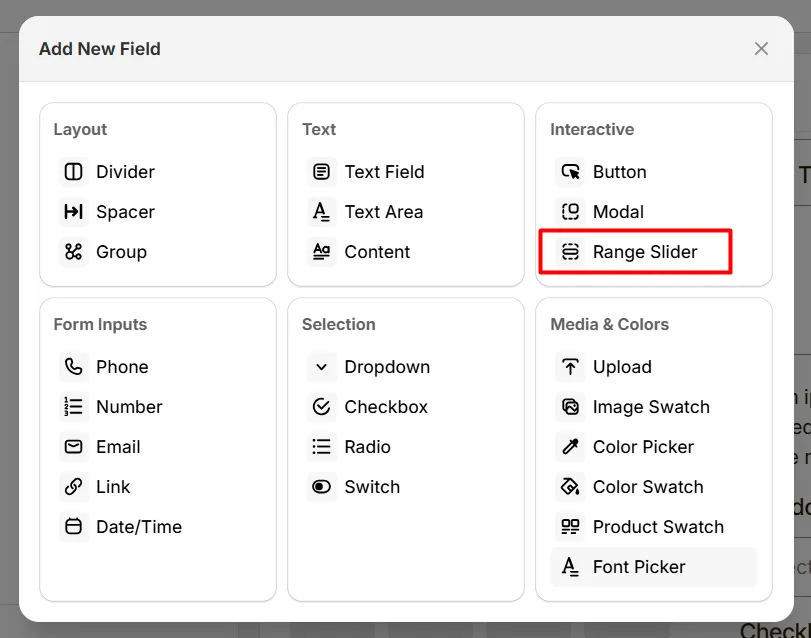Choose the Switch toggle icon
This screenshot has width=811, height=638.
pyautogui.click(x=322, y=487)
